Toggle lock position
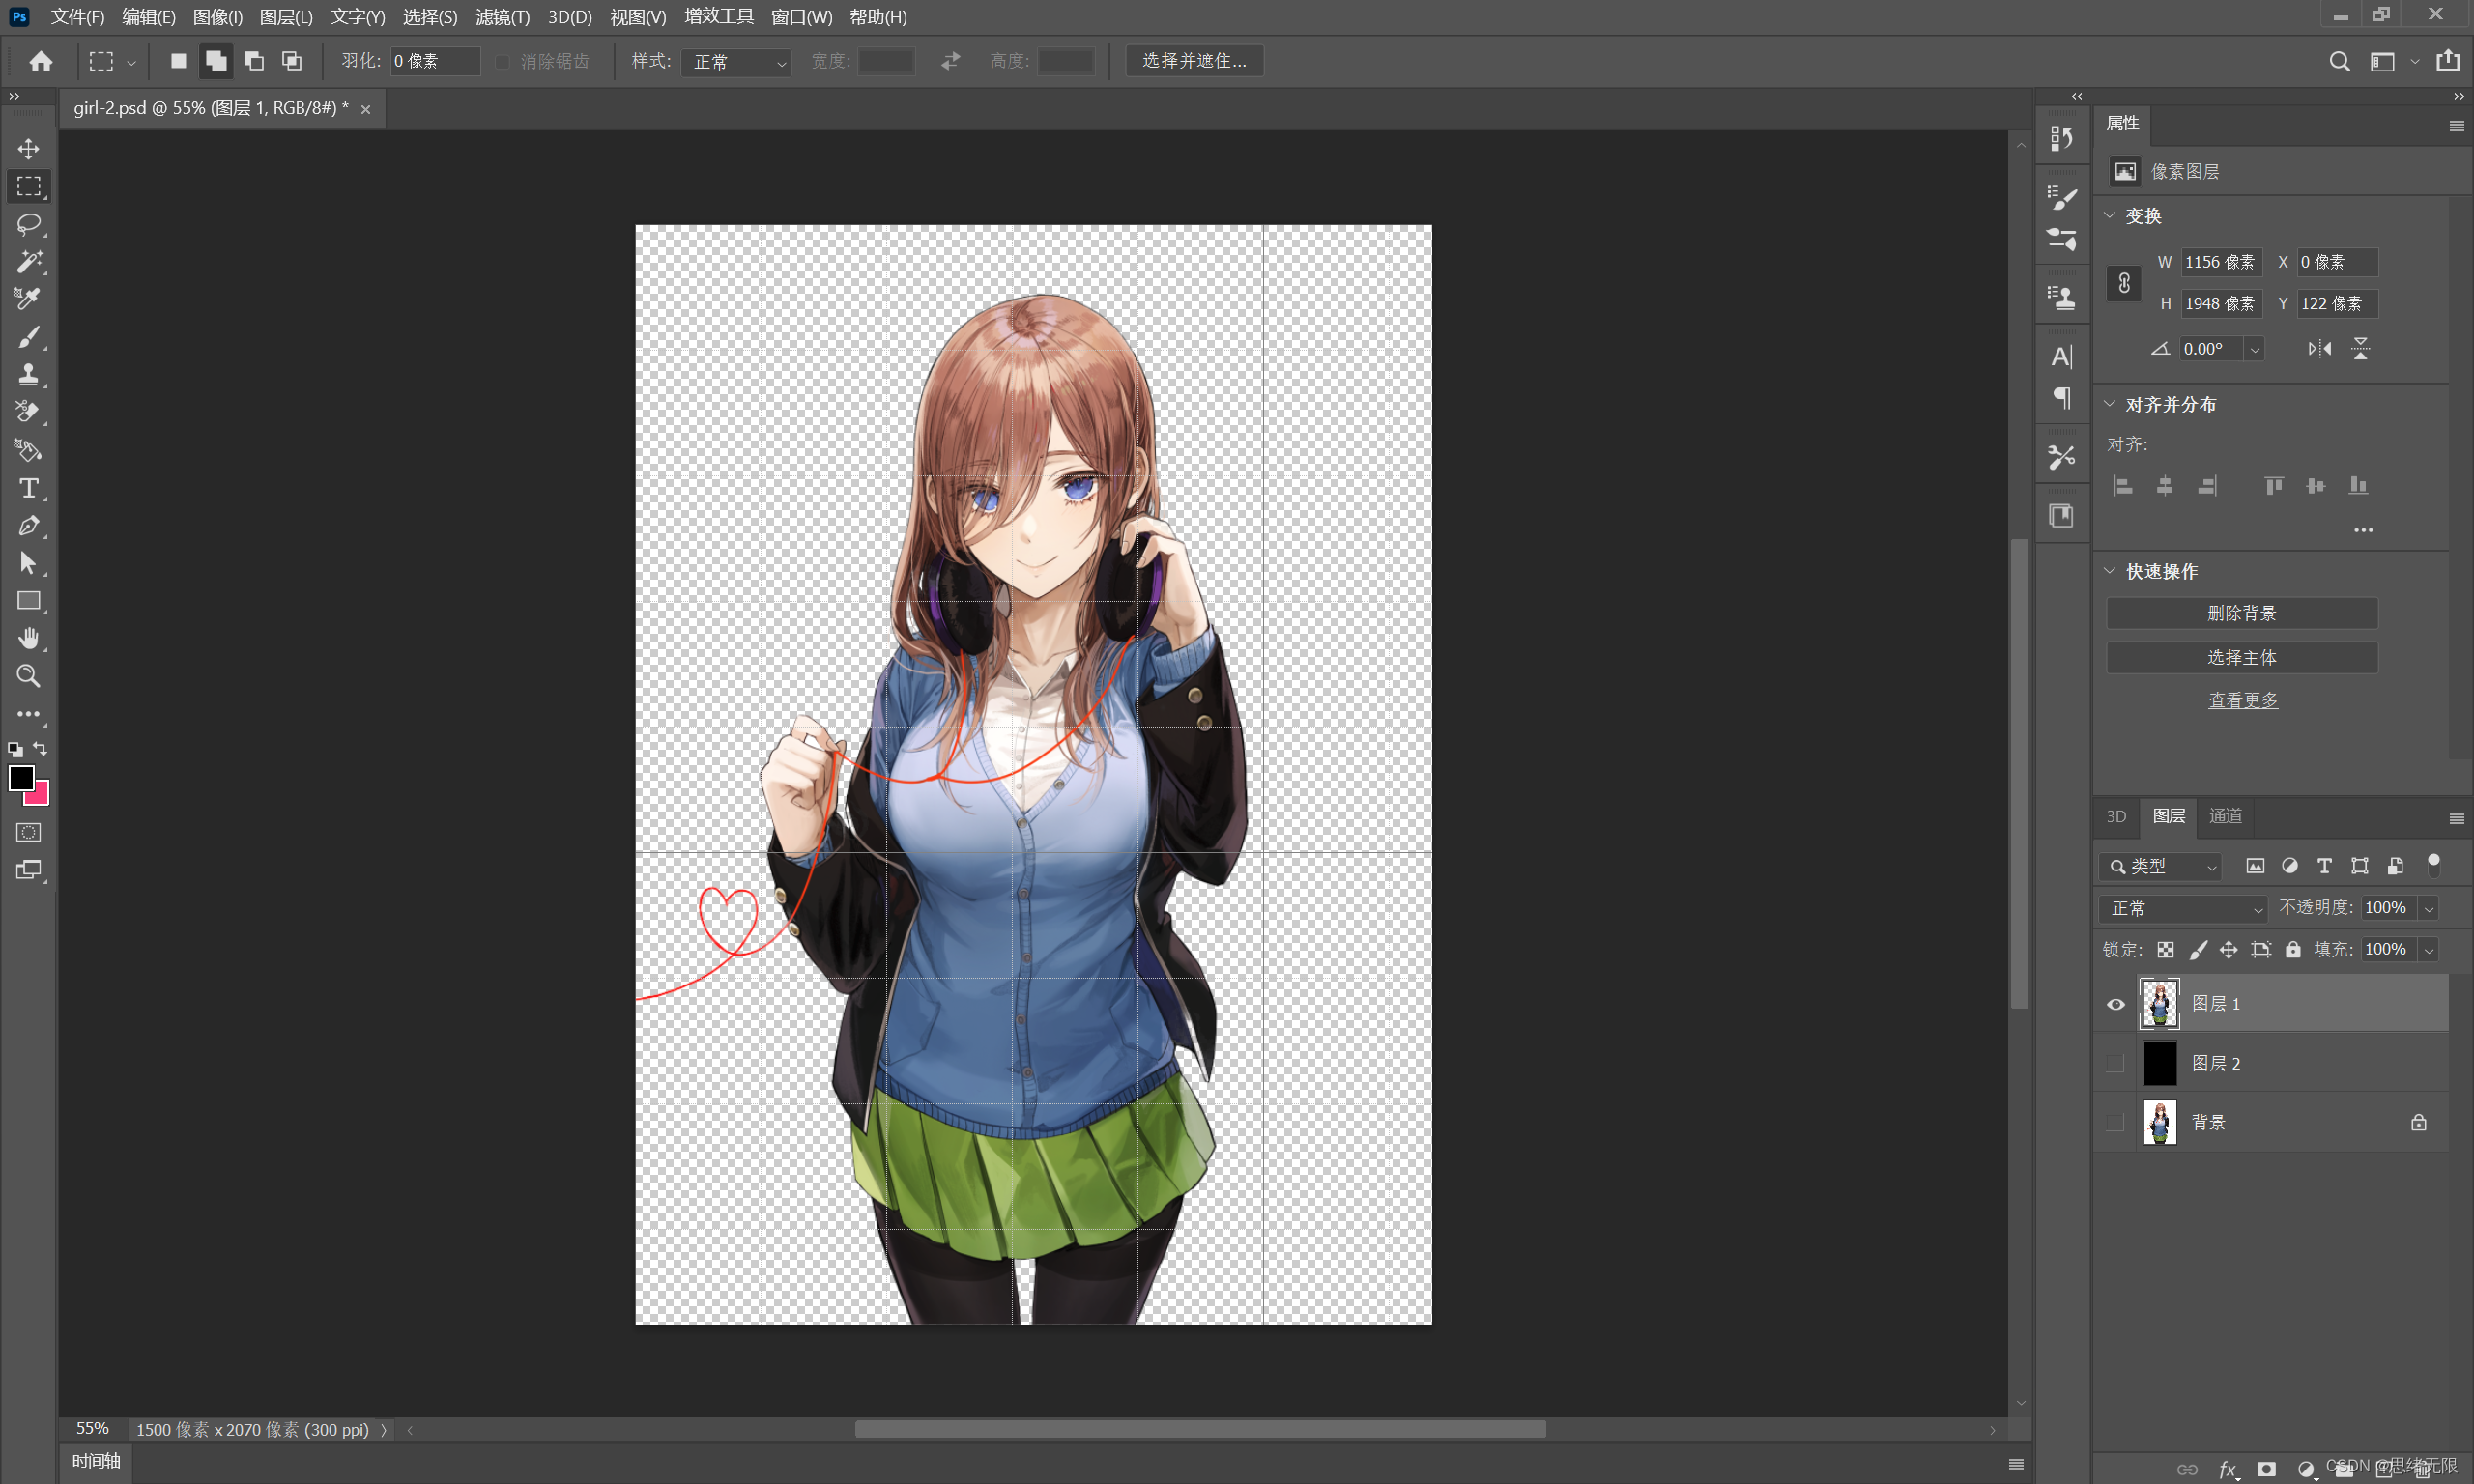2474x1484 pixels. click(x=2229, y=950)
